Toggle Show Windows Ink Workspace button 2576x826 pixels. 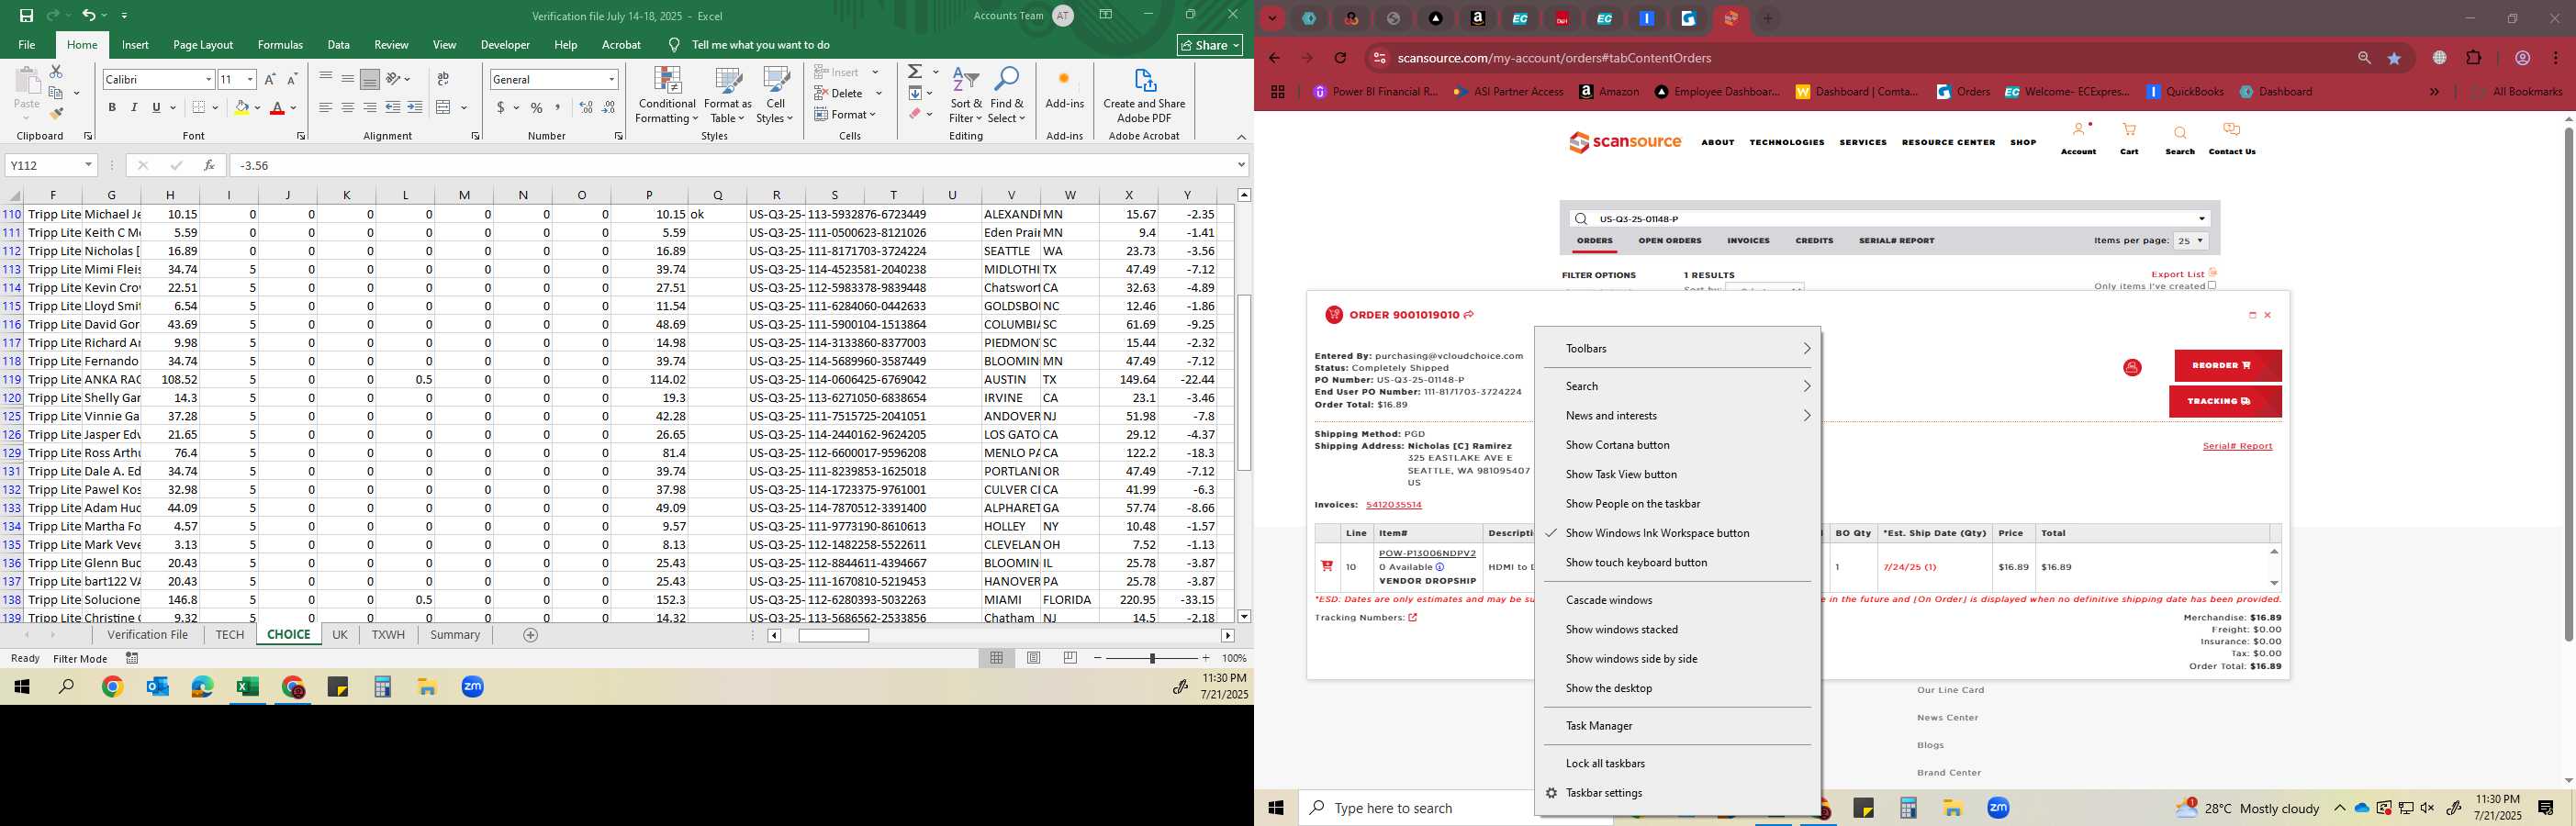pos(1677,533)
